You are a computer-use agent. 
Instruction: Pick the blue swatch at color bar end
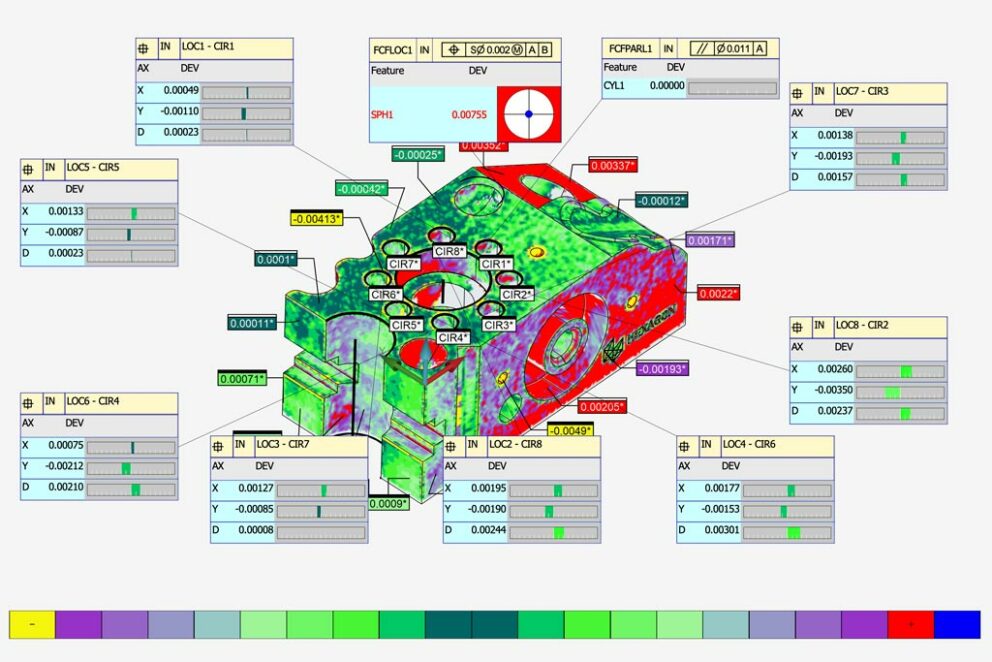(x=957, y=624)
